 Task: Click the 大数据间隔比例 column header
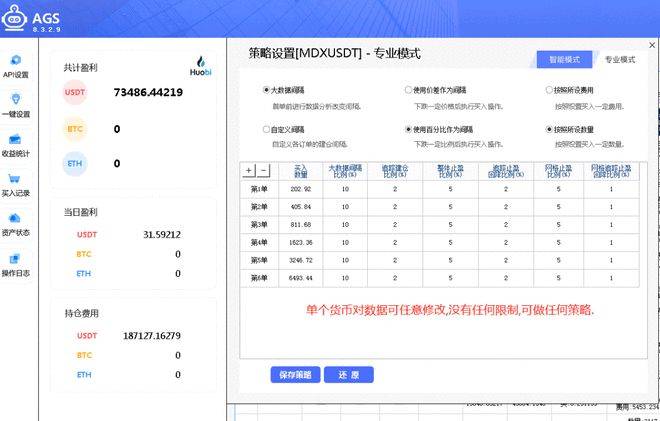(x=345, y=171)
